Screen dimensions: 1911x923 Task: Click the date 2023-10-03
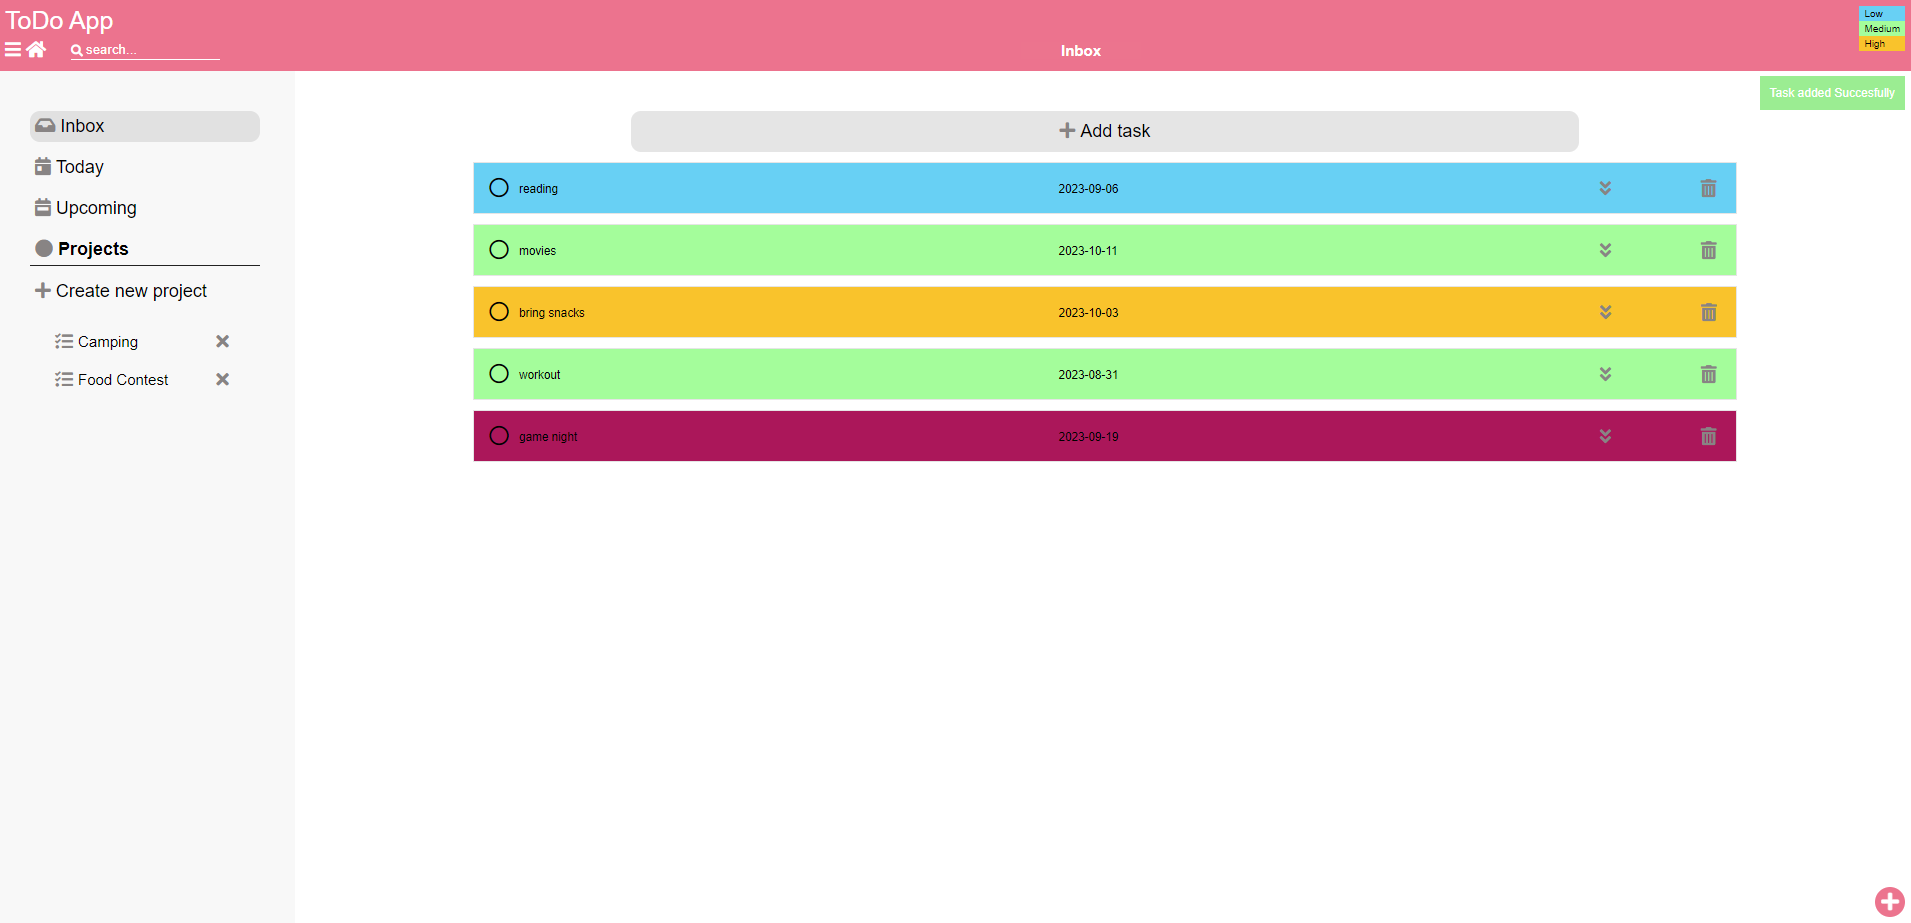pyautogui.click(x=1088, y=313)
